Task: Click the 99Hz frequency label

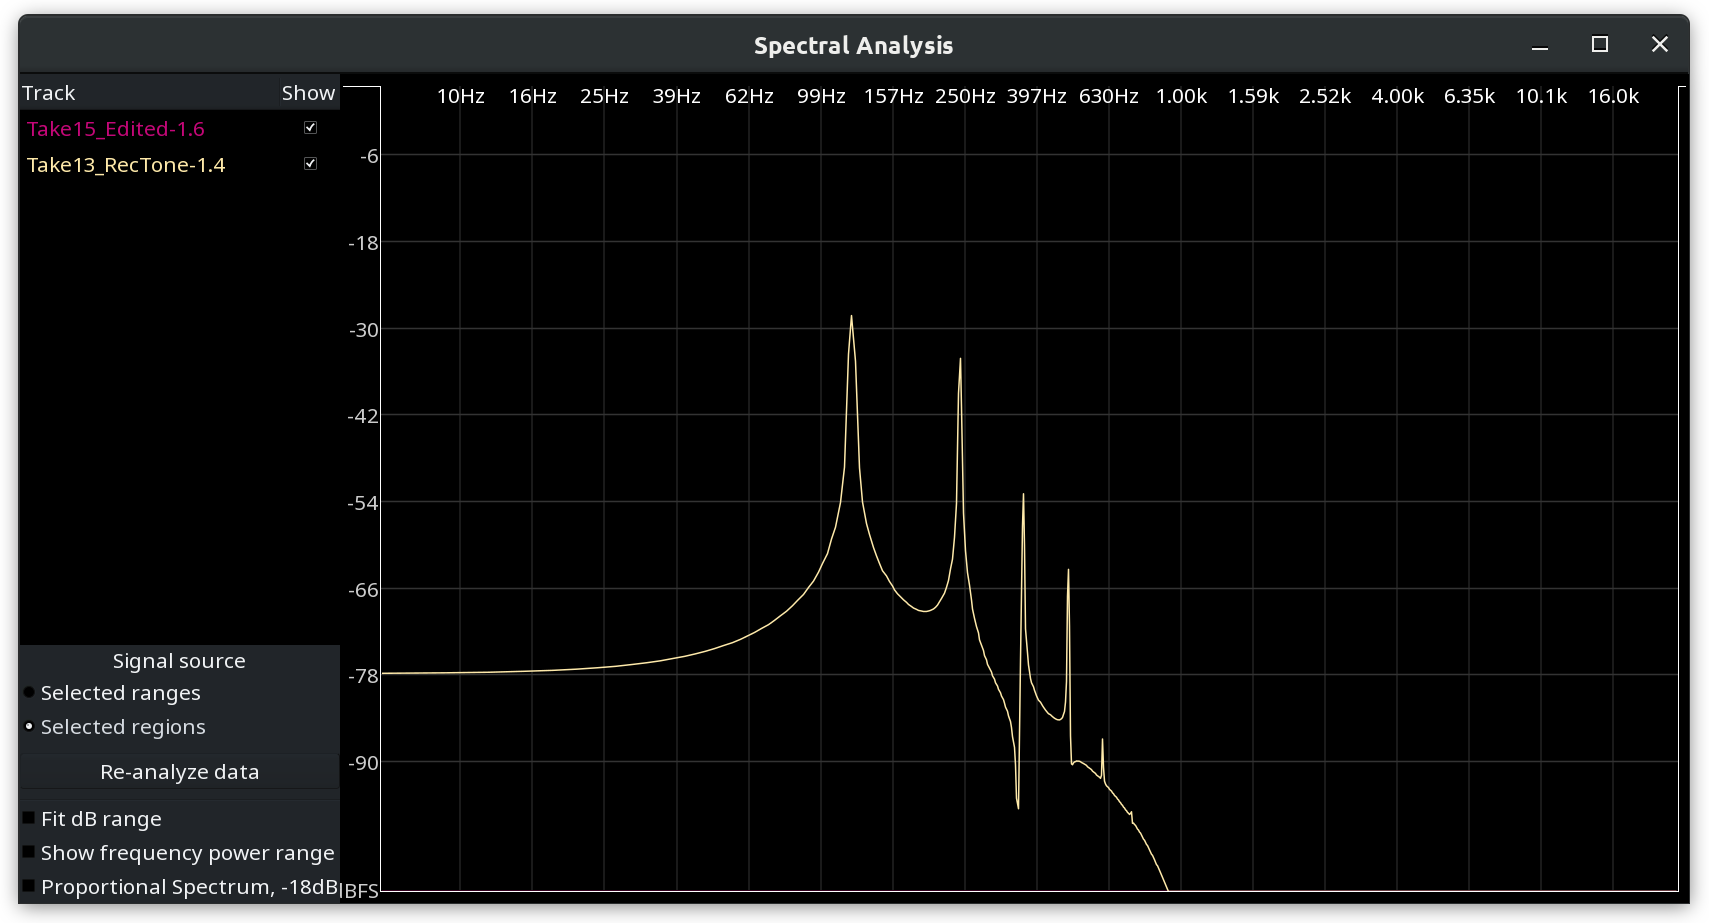Action: (x=821, y=96)
